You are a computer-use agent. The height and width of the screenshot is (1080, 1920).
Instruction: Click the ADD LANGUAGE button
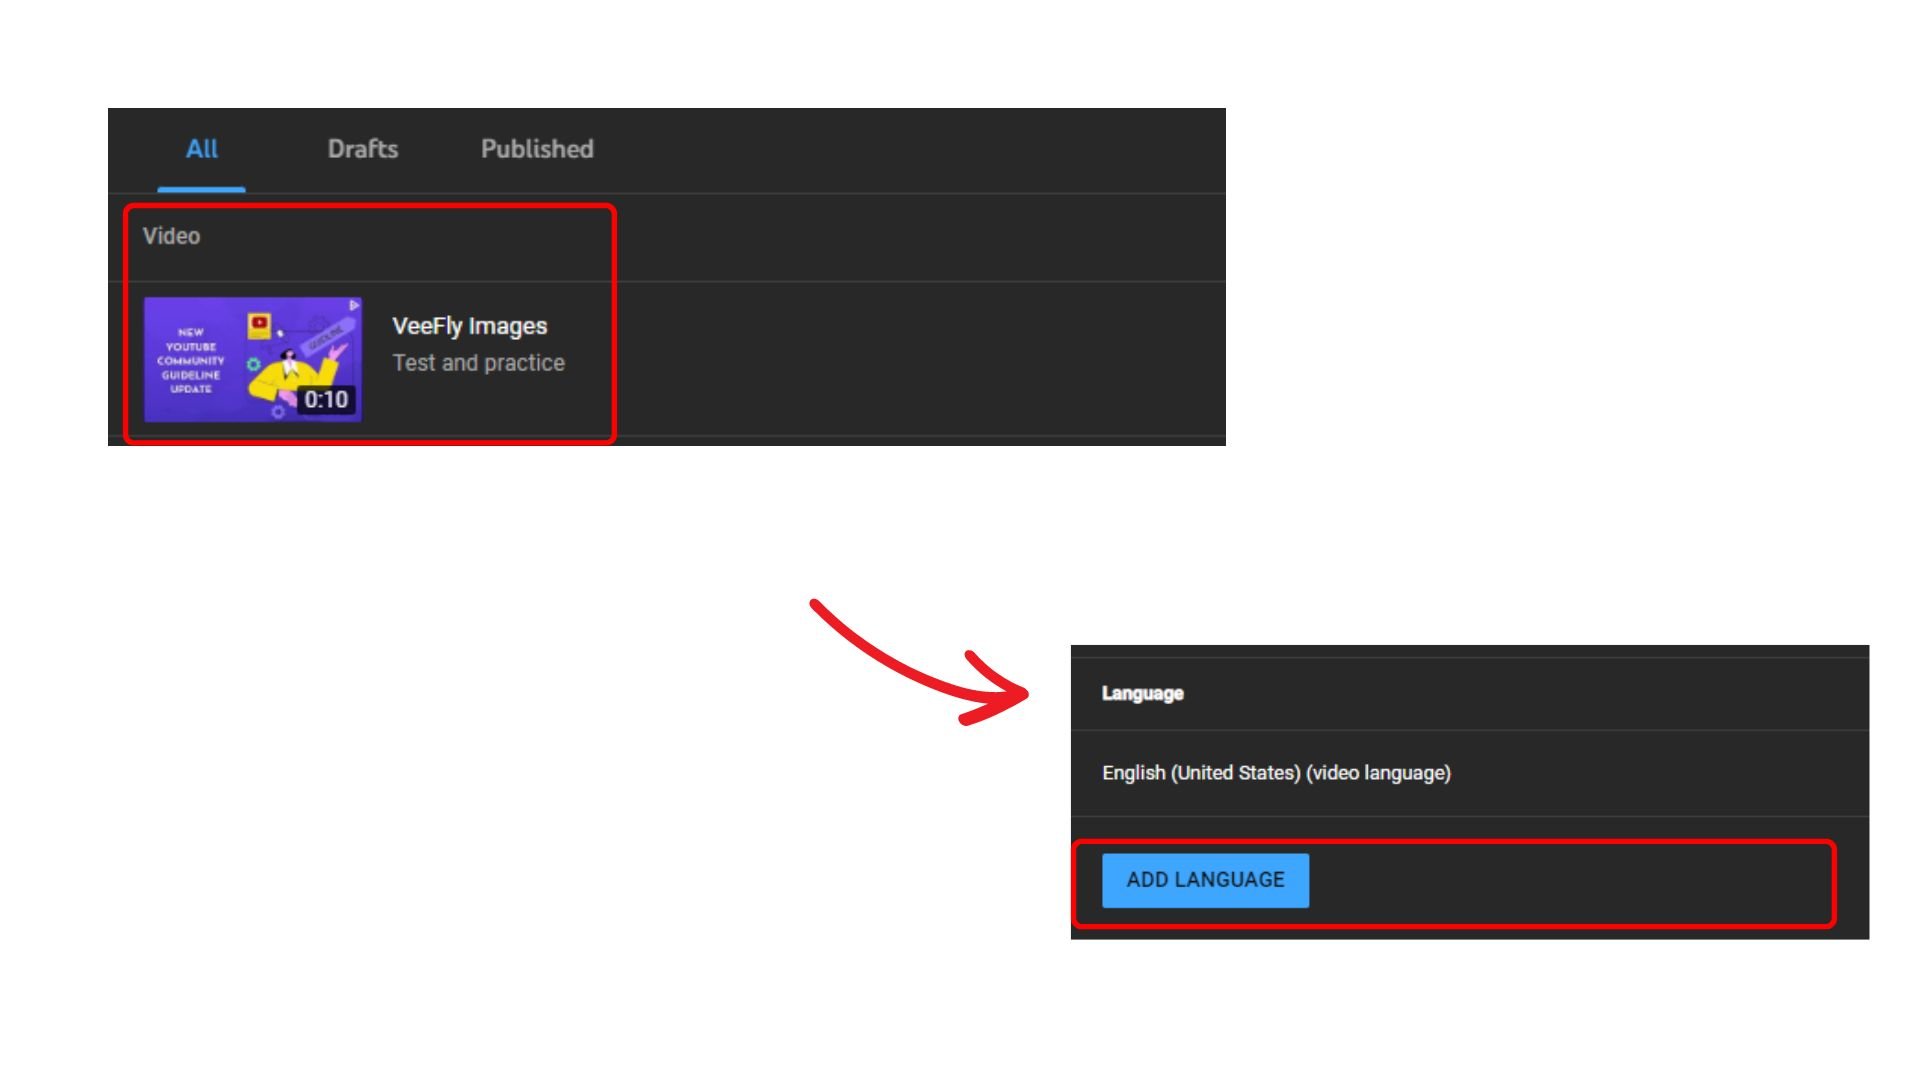1205,880
